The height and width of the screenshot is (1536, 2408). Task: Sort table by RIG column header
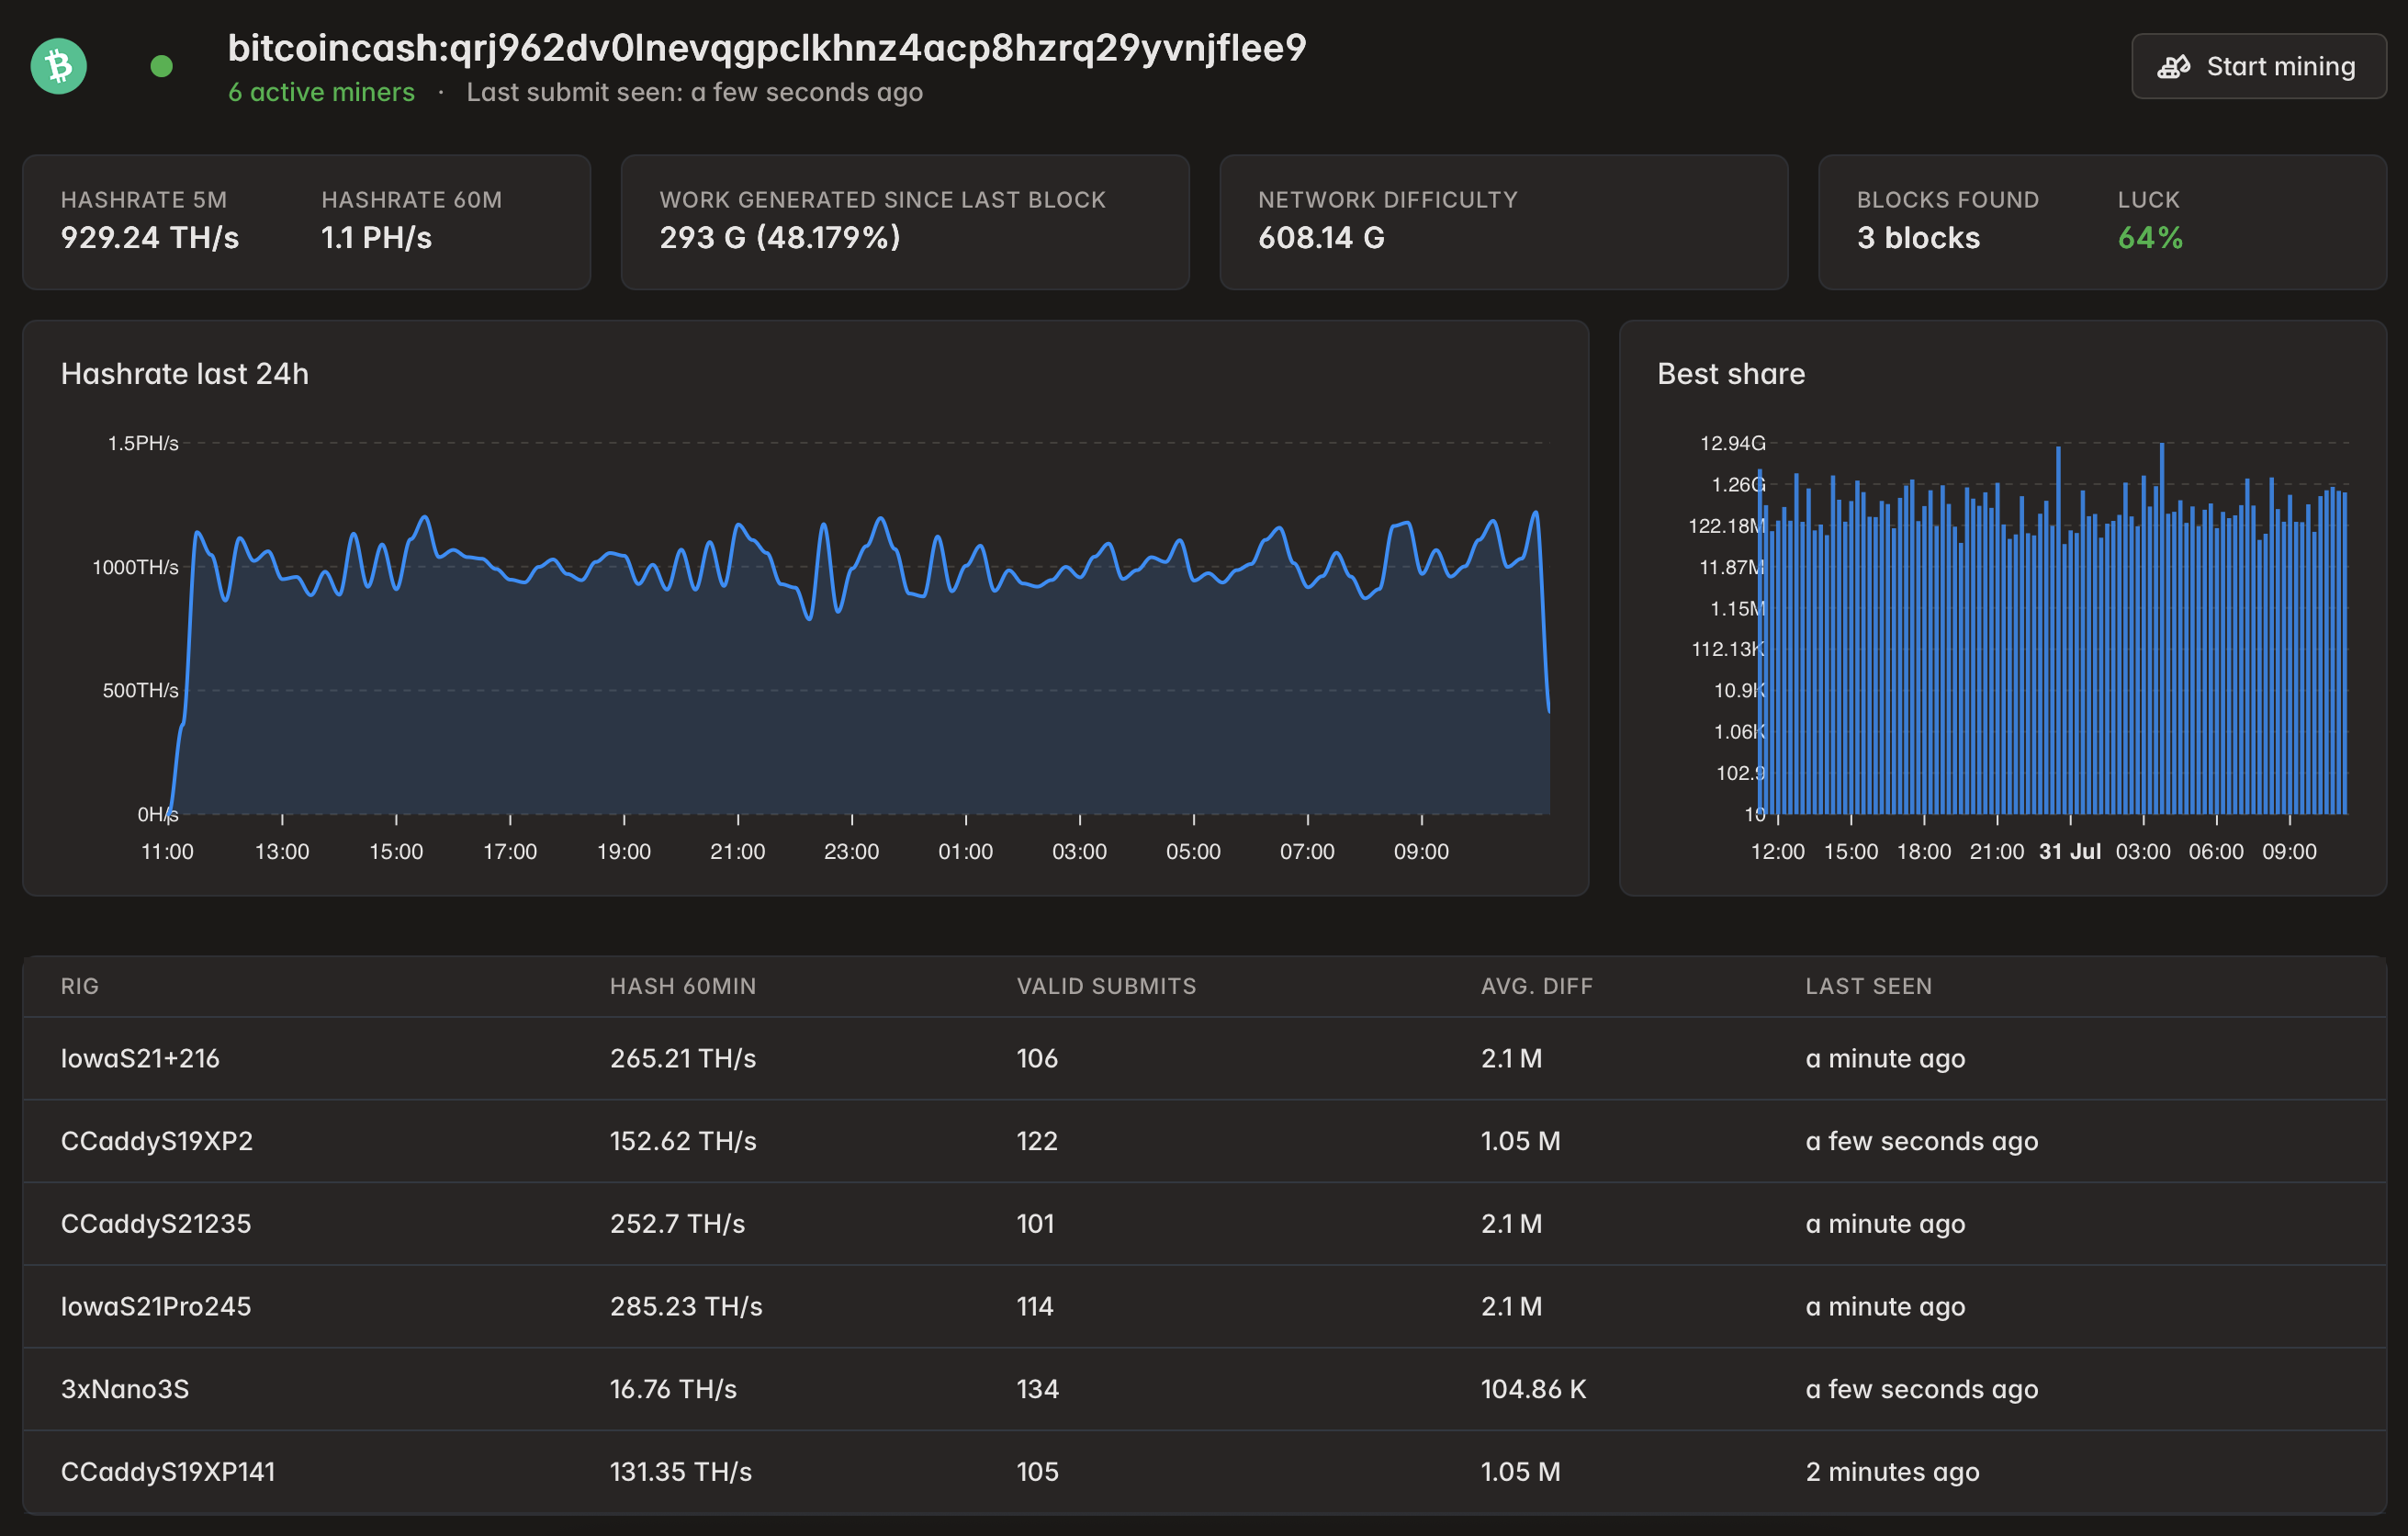pyautogui.click(x=80, y=986)
